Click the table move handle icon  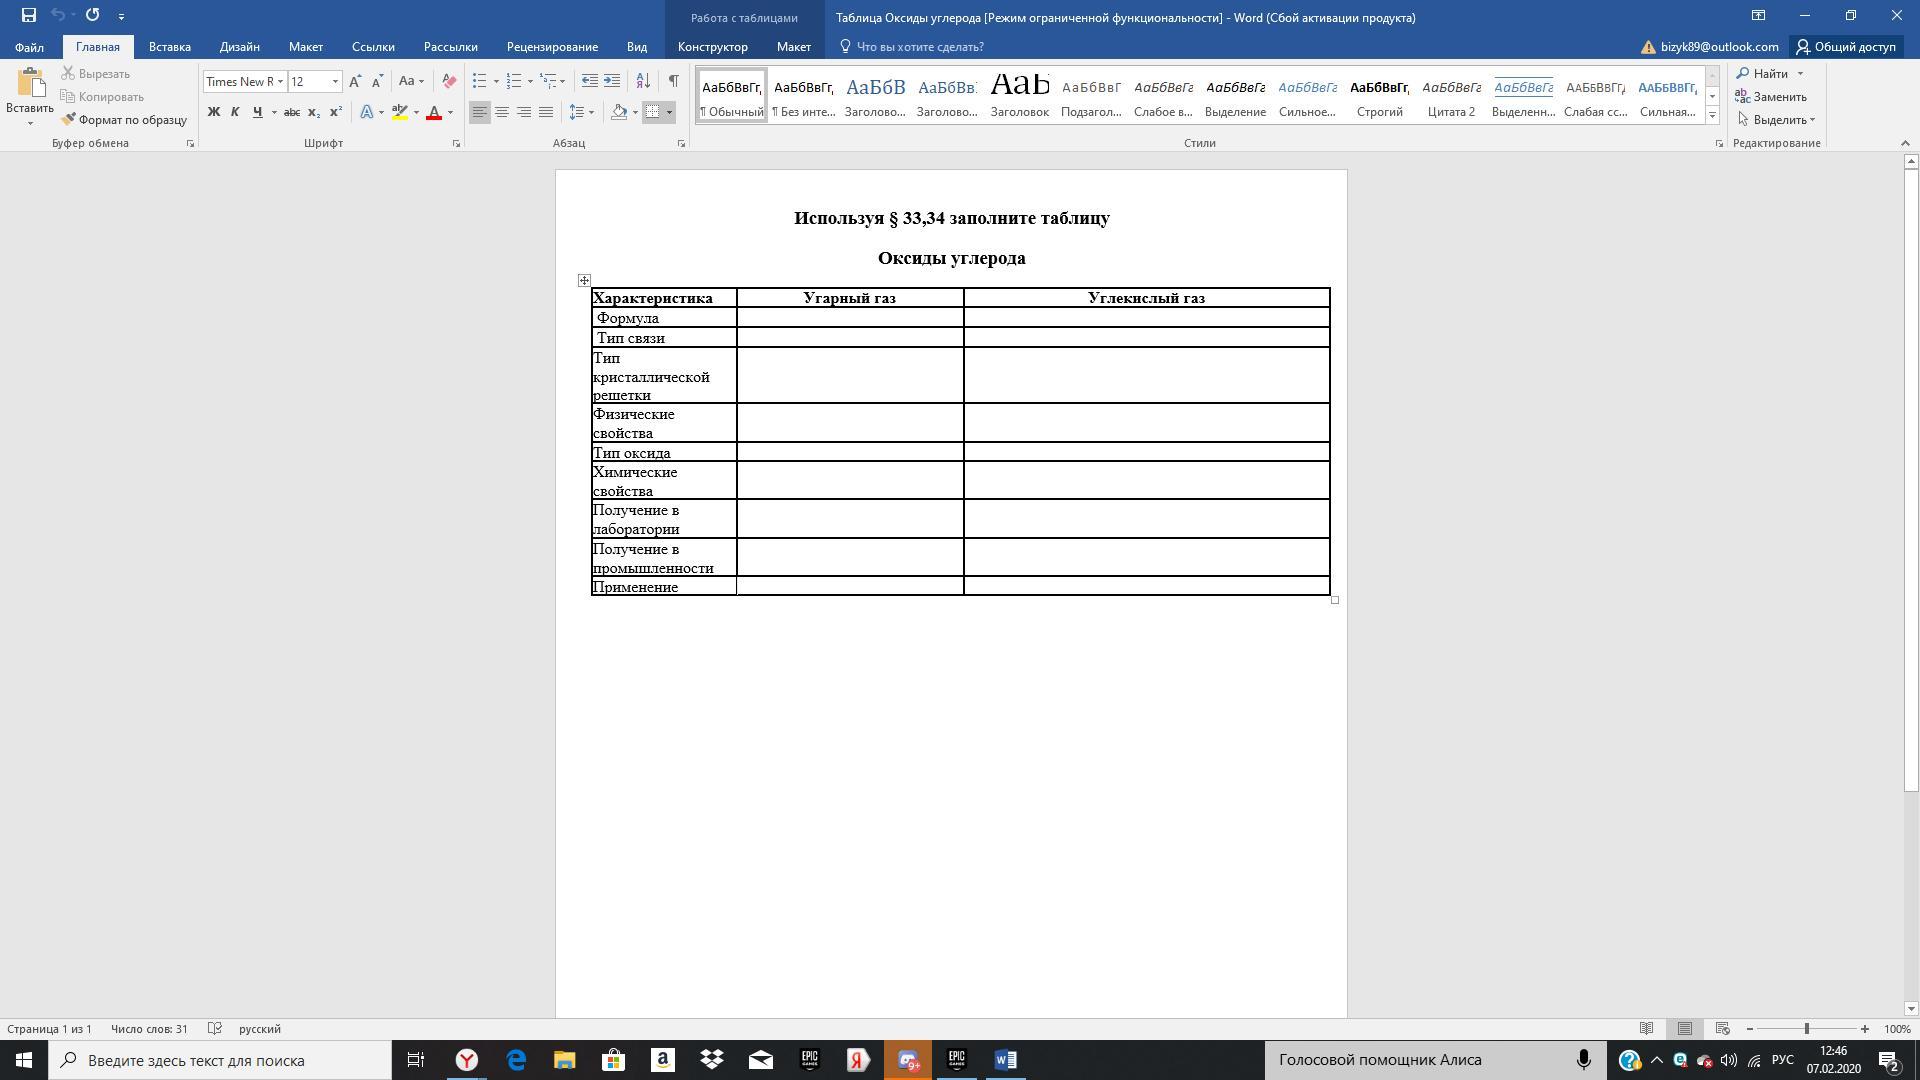point(584,281)
